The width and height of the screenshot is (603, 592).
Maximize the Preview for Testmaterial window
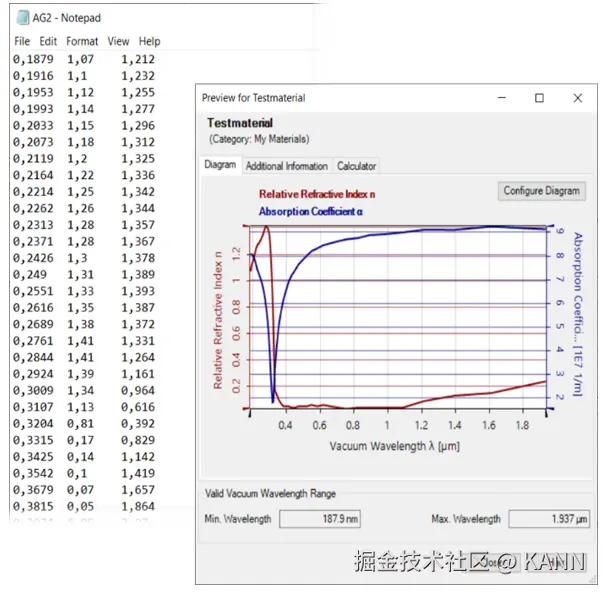pyautogui.click(x=539, y=98)
